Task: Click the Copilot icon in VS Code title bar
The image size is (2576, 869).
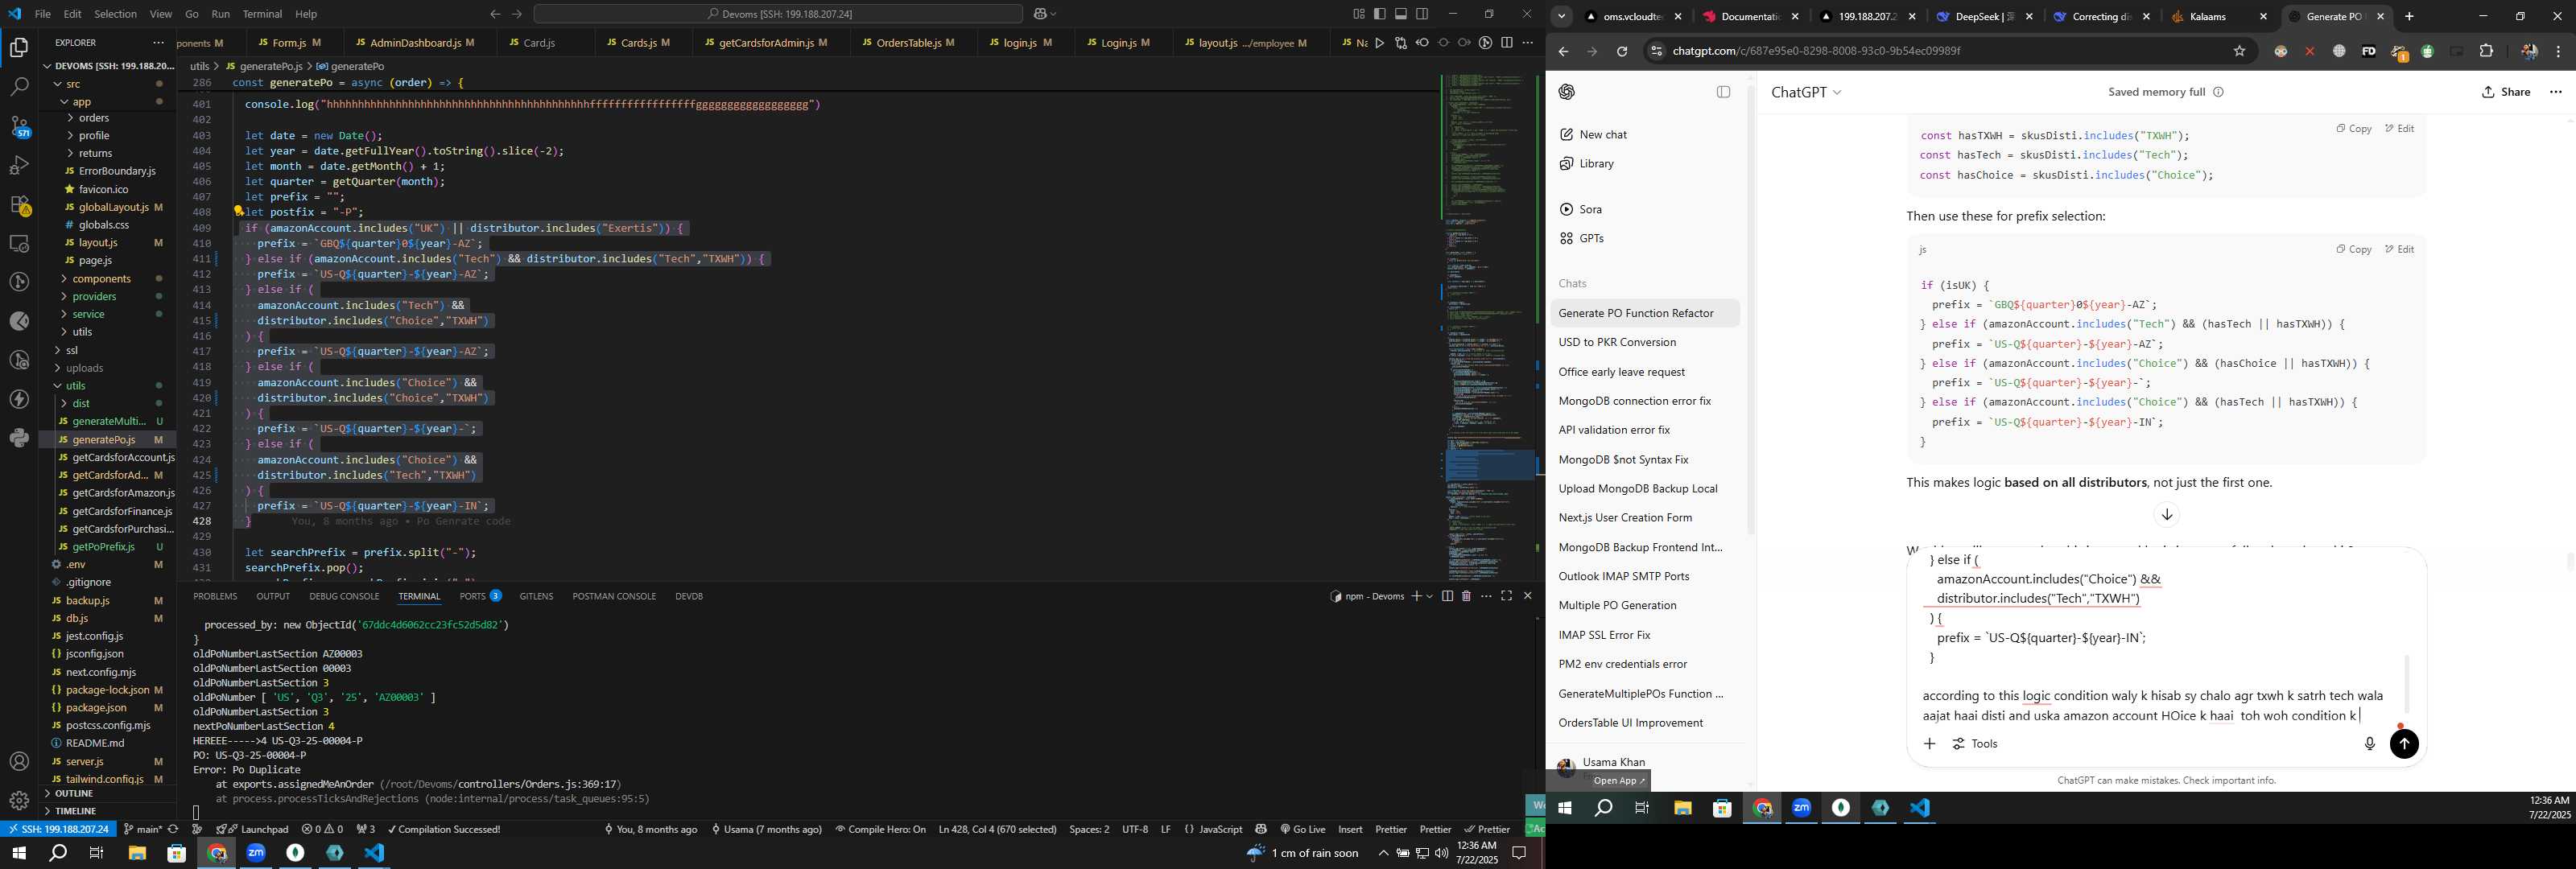Action: pyautogui.click(x=1040, y=14)
